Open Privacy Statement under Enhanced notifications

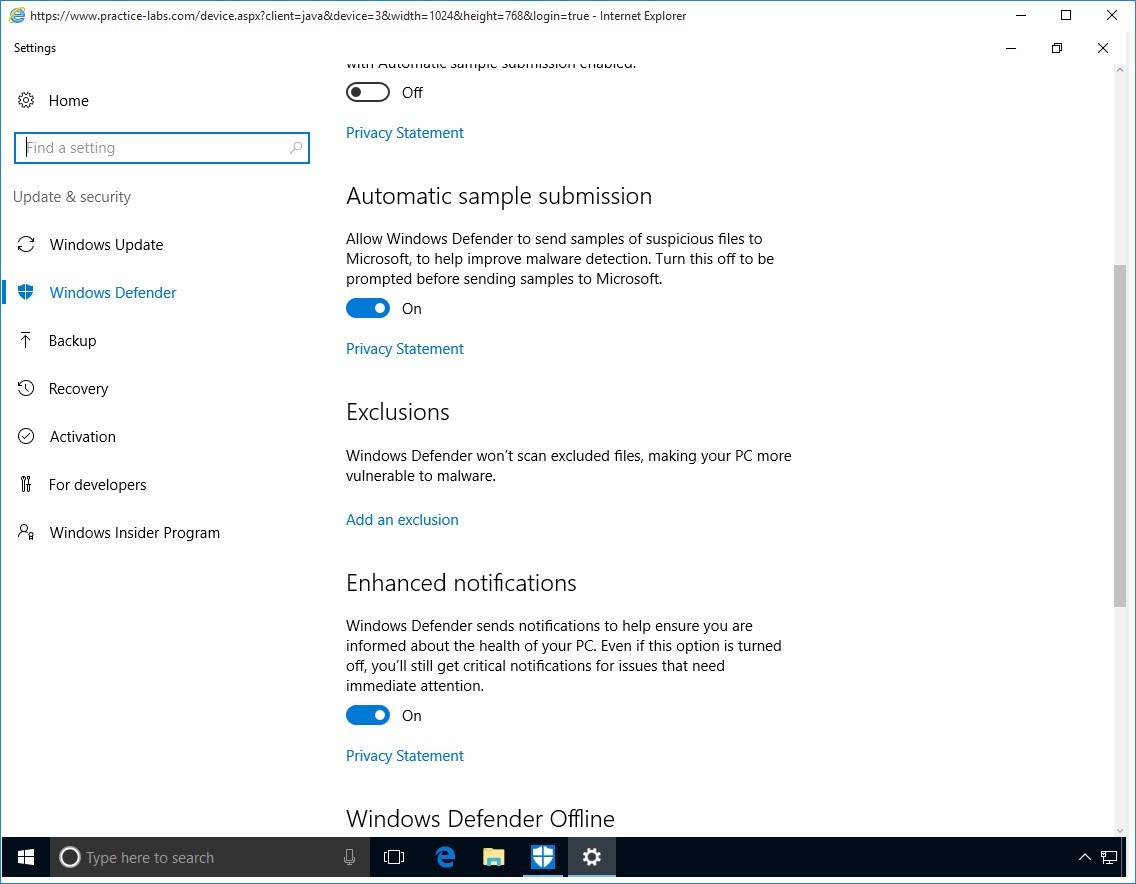404,756
